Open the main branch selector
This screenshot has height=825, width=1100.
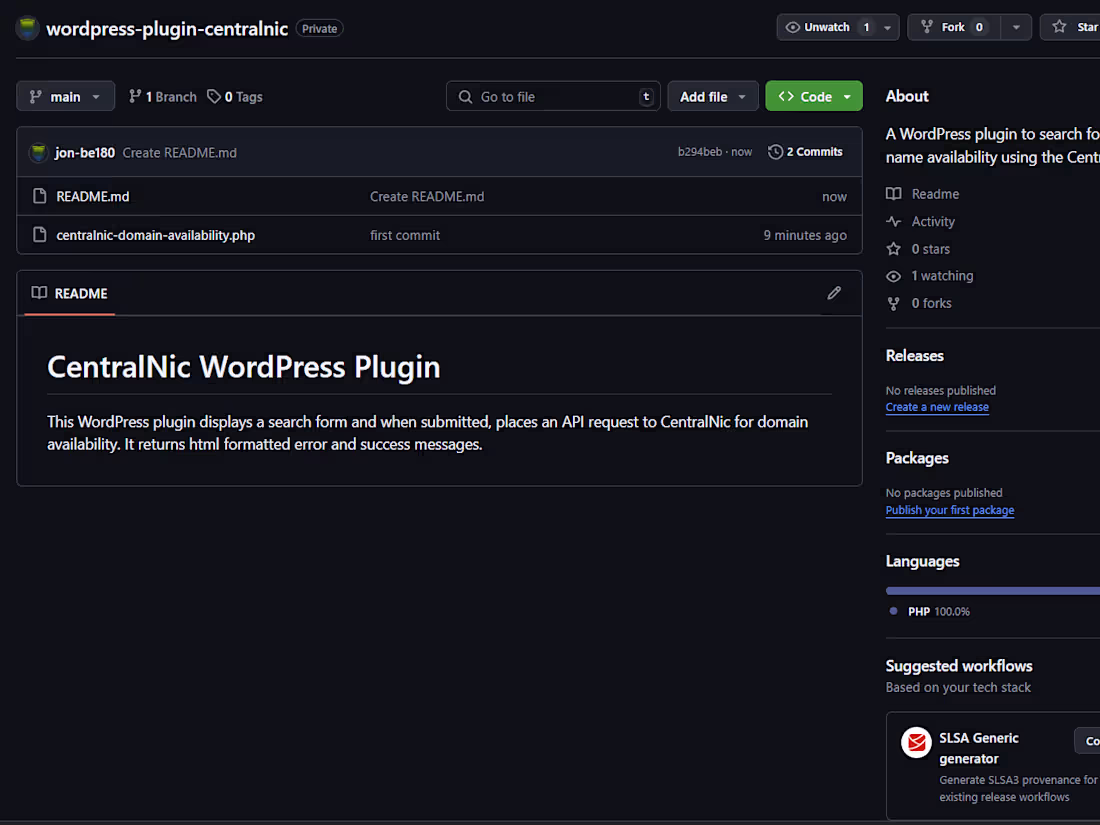point(65,96)
